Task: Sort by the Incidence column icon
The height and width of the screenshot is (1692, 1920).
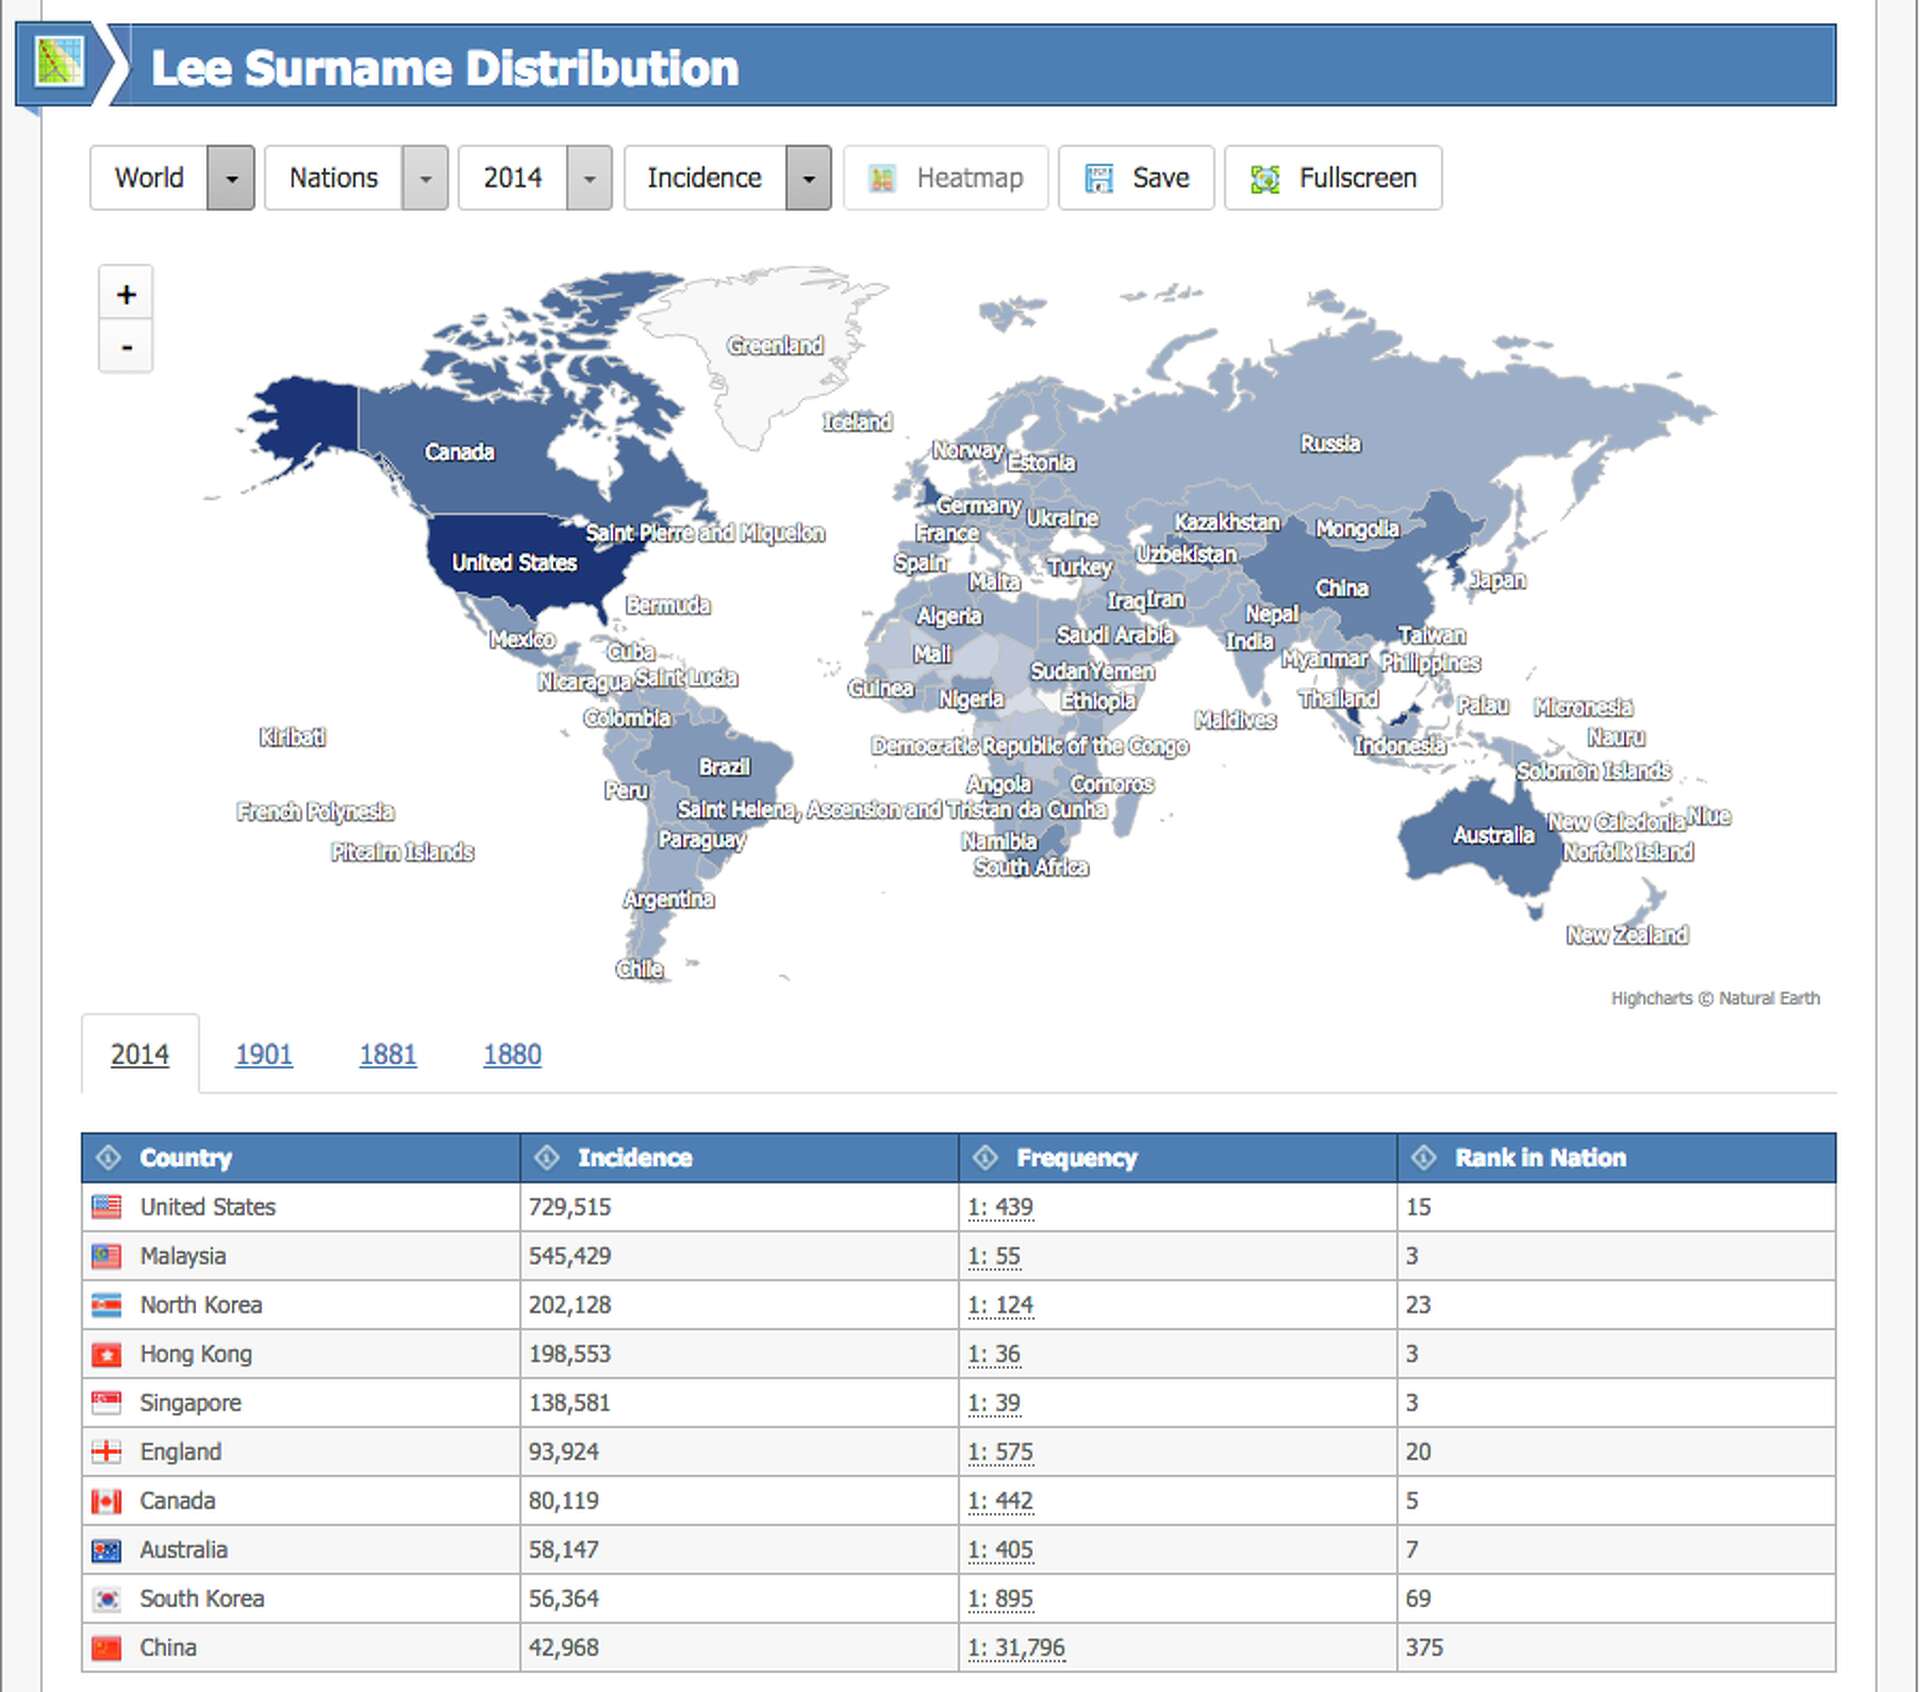Action: 546,1157
